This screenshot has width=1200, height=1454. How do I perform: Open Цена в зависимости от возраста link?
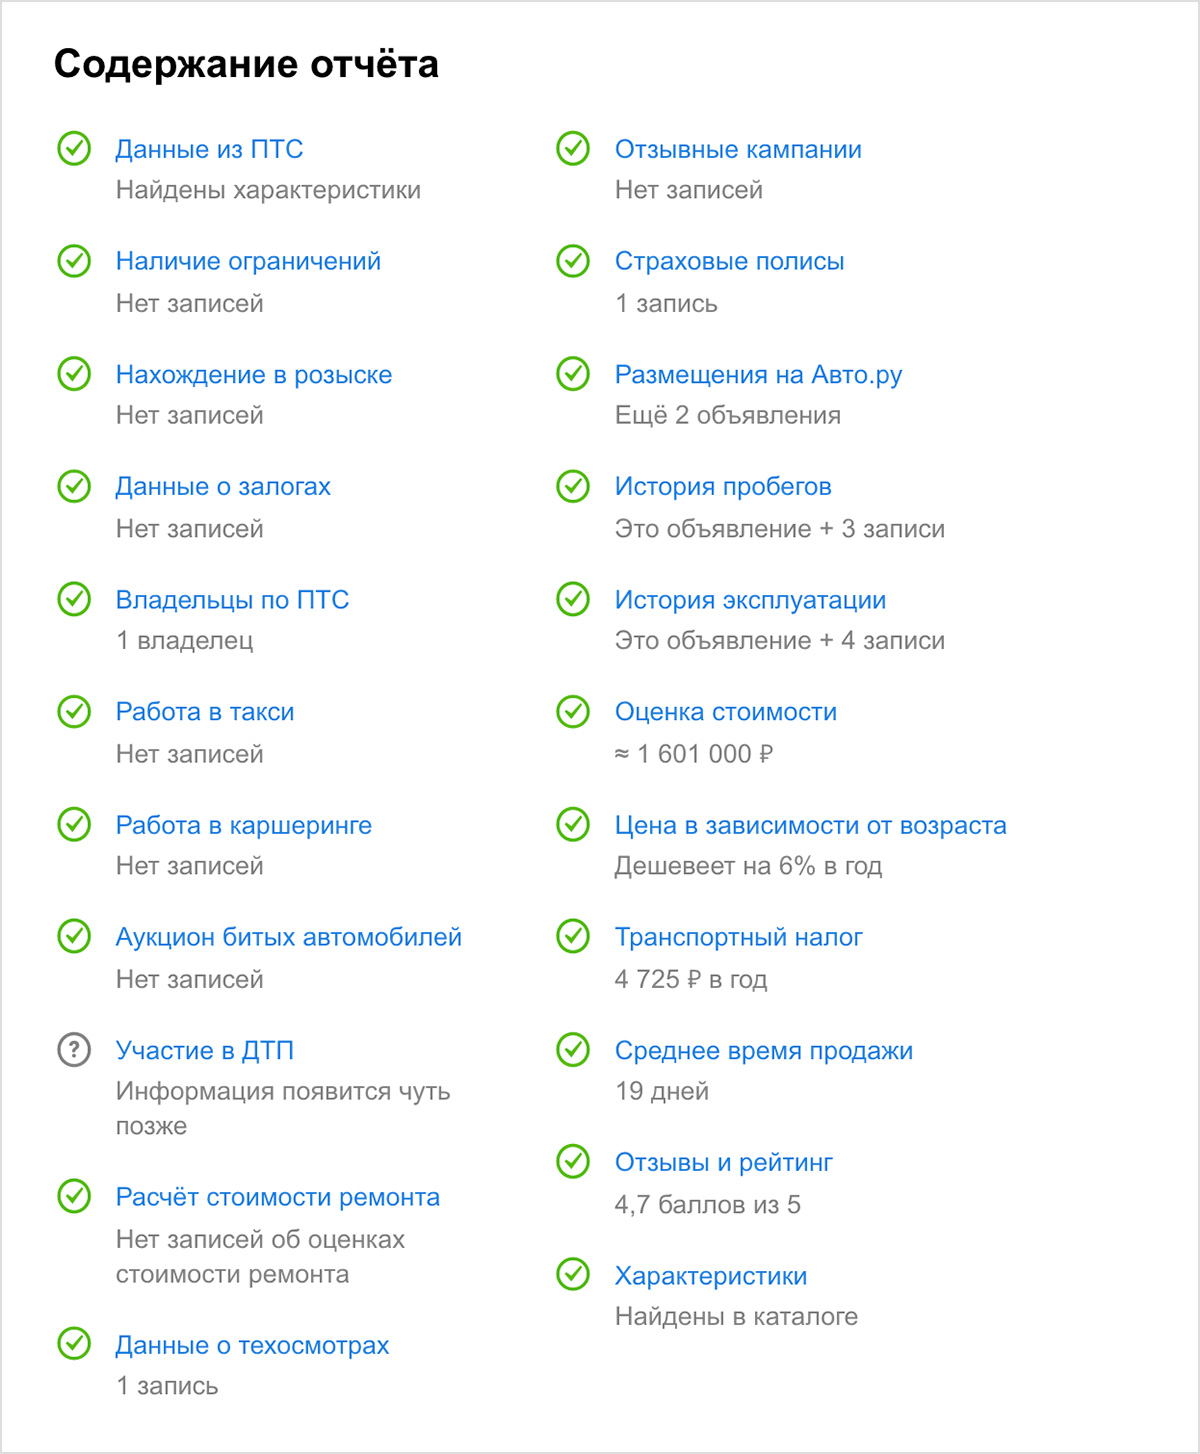[x=810, y=825]
